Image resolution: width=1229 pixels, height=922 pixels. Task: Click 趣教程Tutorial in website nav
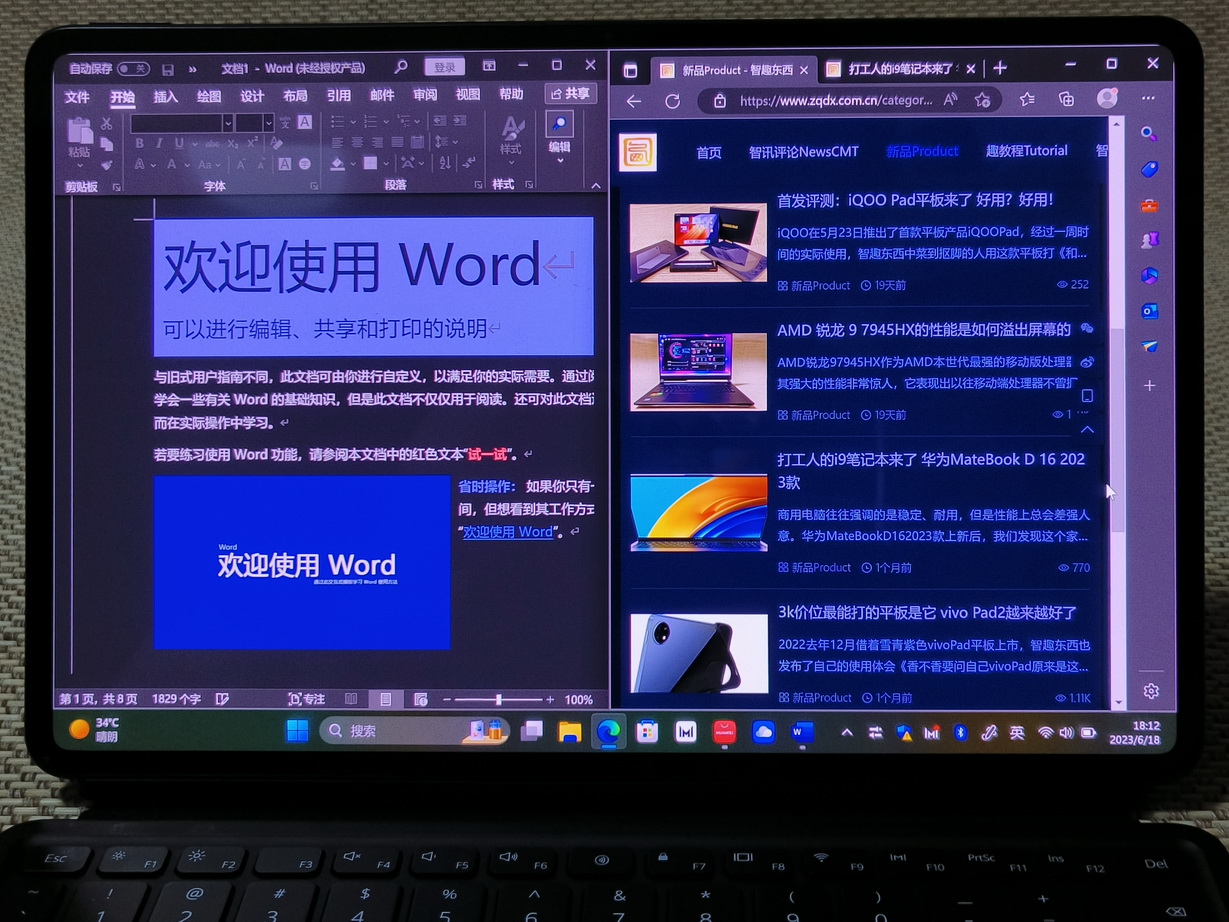pyautogui.click(x=1027, y=150)
